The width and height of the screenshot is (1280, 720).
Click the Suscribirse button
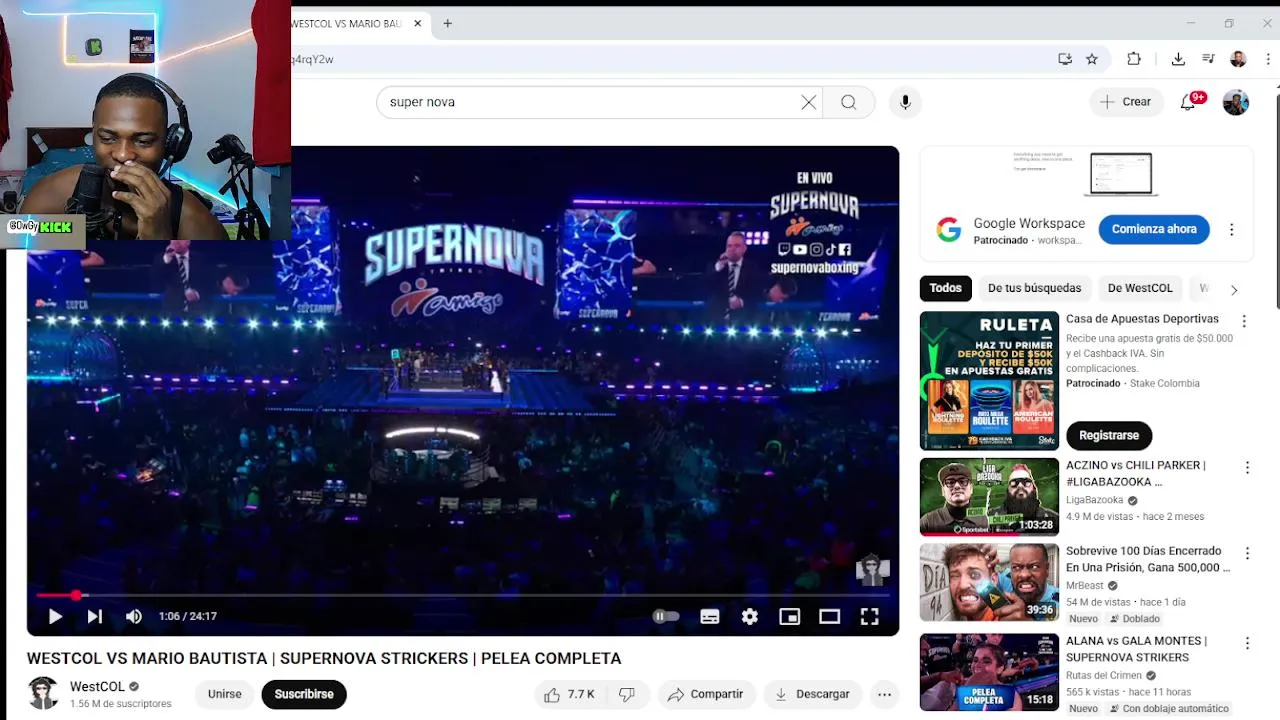point(304,694)
